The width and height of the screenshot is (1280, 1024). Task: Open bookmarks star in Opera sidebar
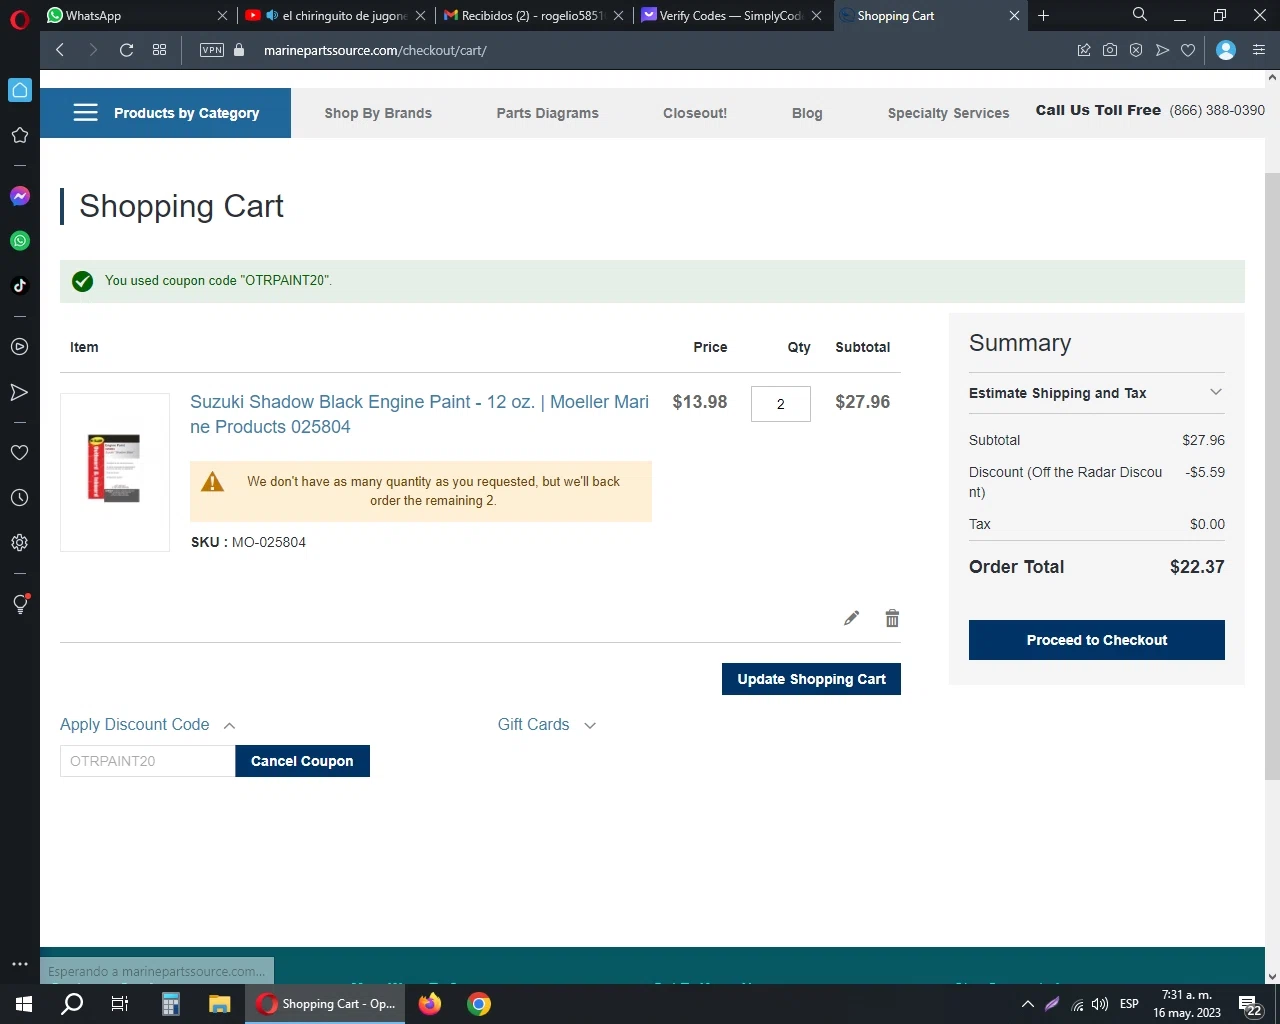pyautogui.click(x=19, y=135)
